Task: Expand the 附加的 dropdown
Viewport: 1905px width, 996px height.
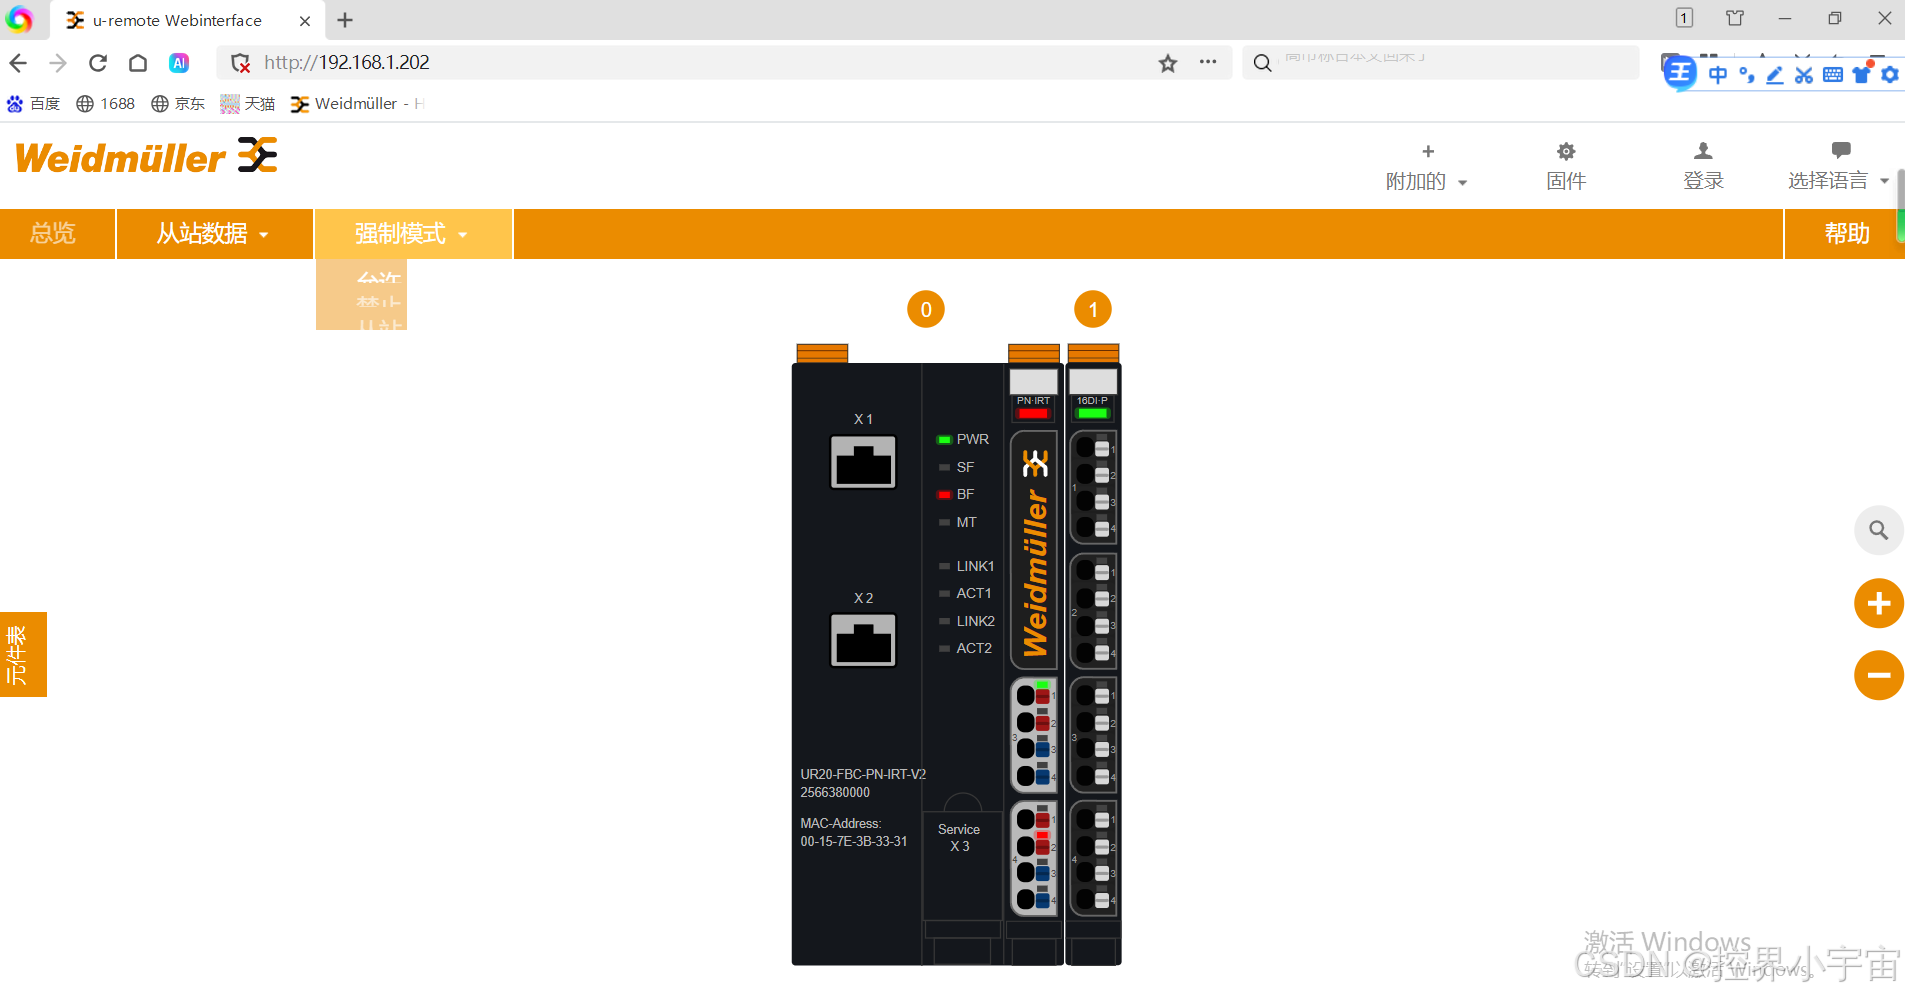Action: [1427, 167]
